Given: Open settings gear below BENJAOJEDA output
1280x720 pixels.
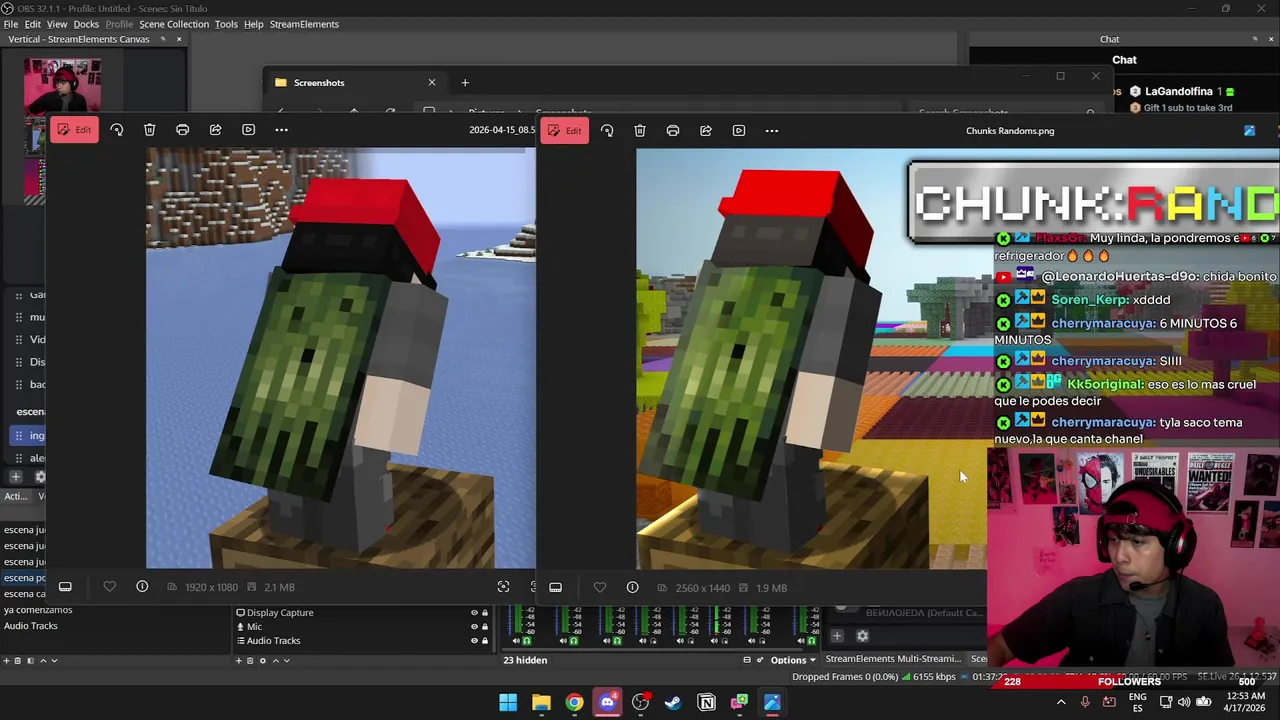Looking at the screenshot, I should pyautogui.click(x=863, y=636).
